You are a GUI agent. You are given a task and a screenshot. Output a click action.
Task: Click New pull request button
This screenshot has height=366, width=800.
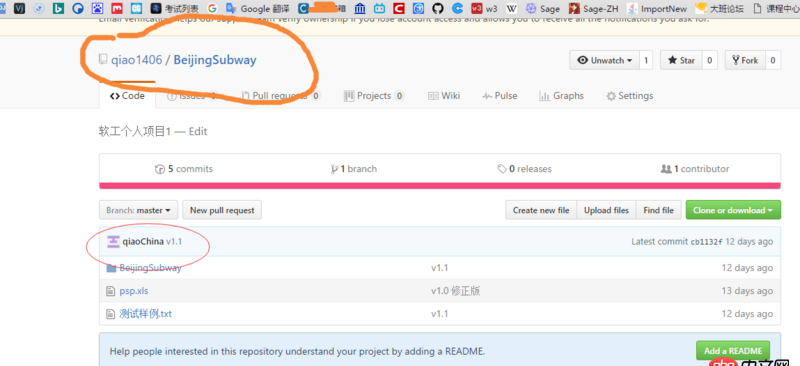click(222, 210)
